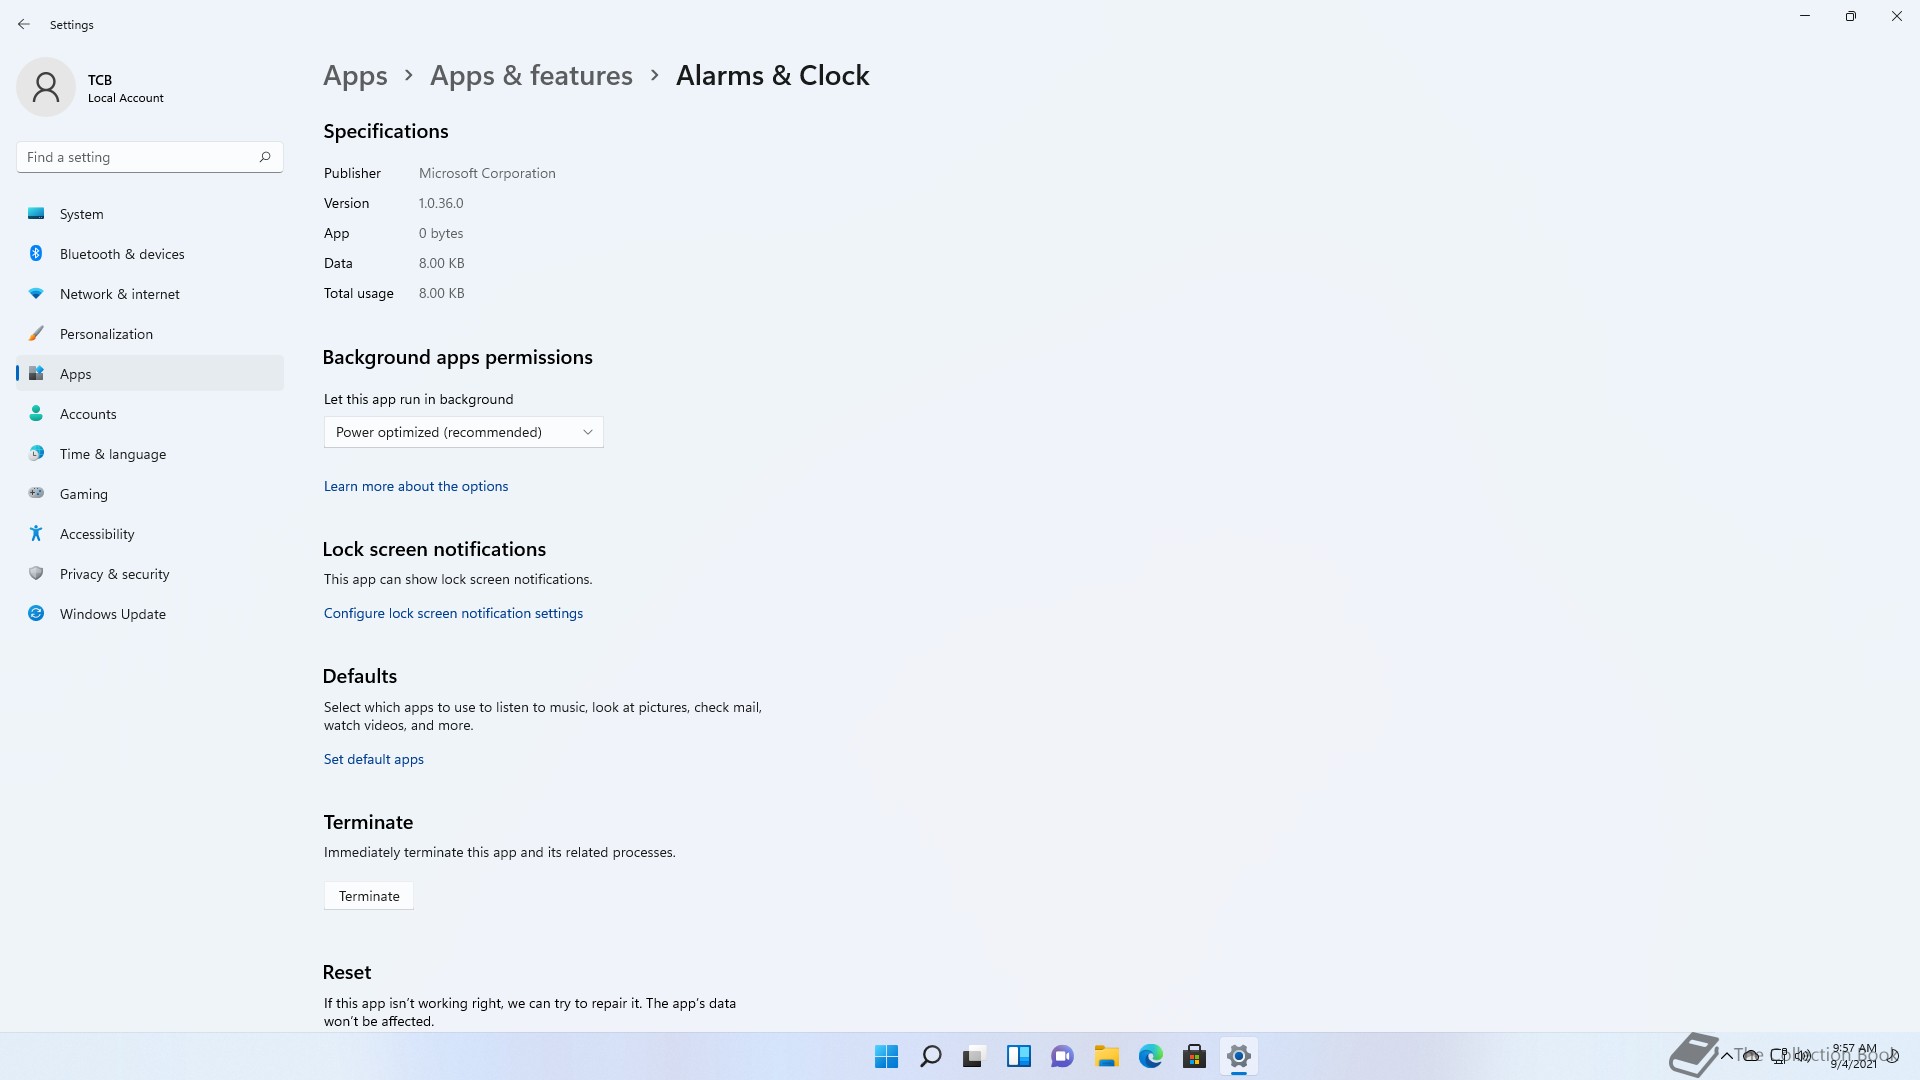Open taskbar Search
This screenshot has height=1080, width=1920.
930,1056
